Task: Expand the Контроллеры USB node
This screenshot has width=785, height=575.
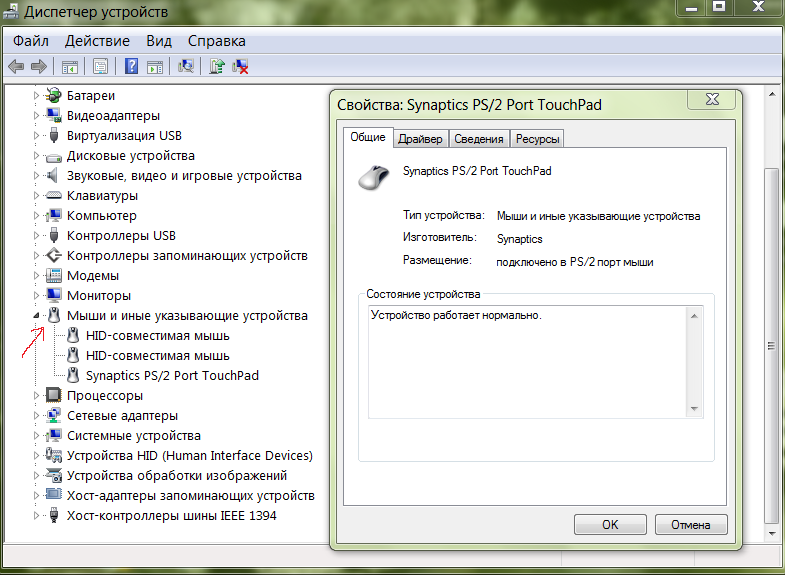Action: click(x=36, y=235)
